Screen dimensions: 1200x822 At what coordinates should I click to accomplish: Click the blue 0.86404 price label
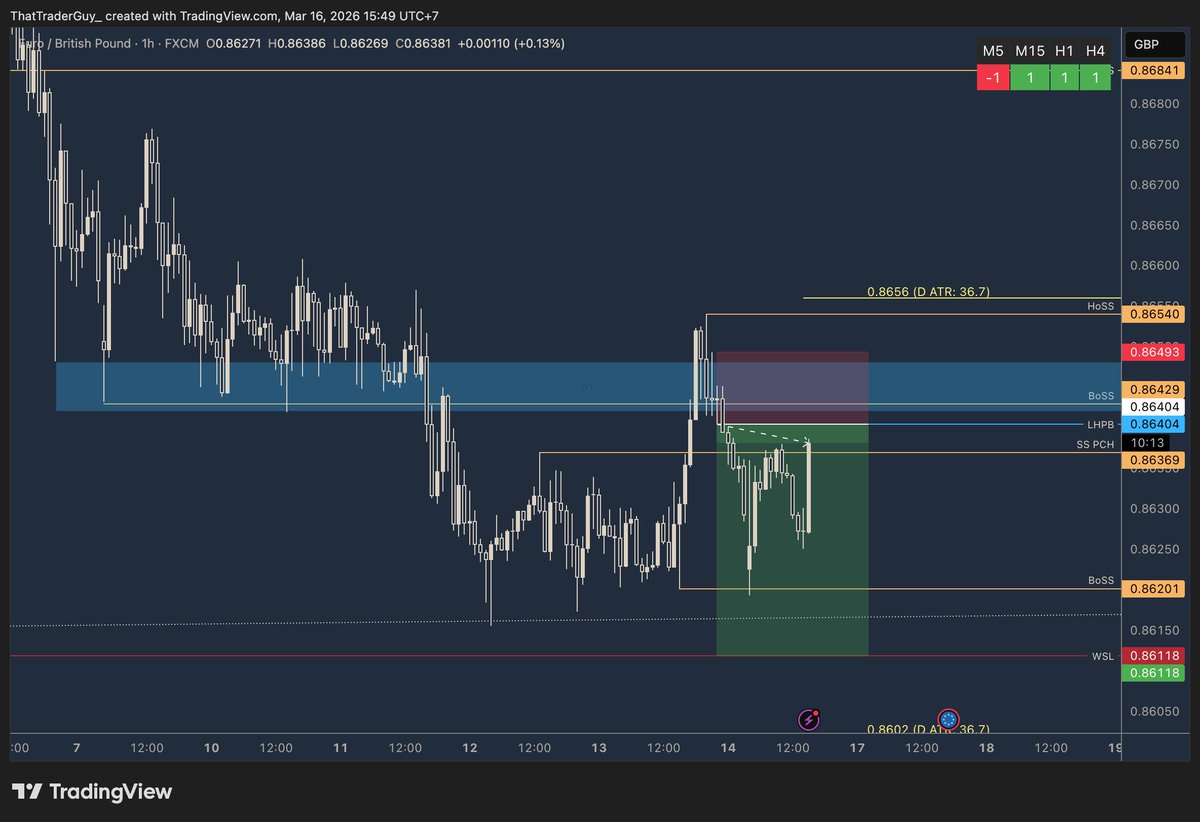pyautogui.click(x=1155, y=424)
